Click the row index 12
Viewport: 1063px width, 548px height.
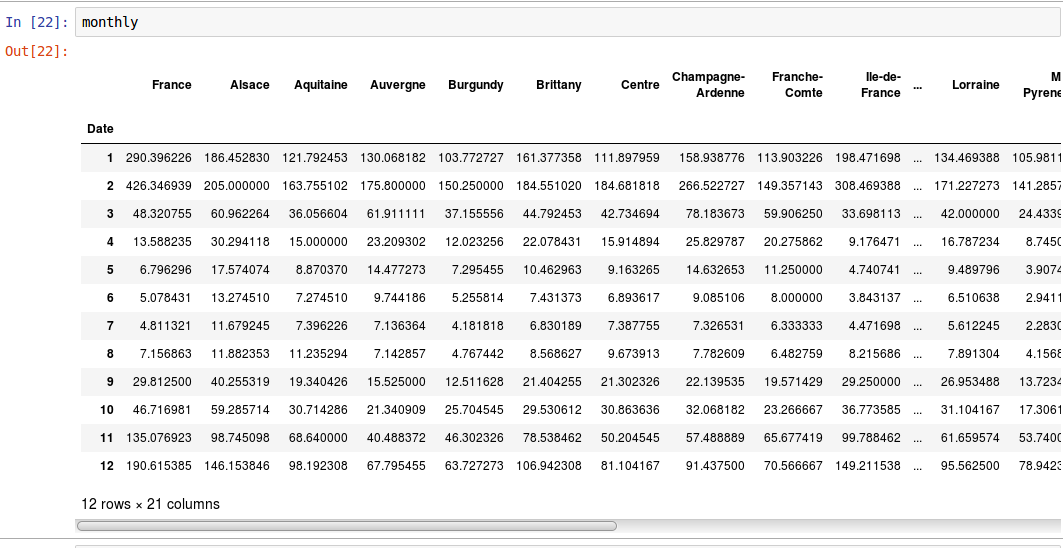coord(107,466)
